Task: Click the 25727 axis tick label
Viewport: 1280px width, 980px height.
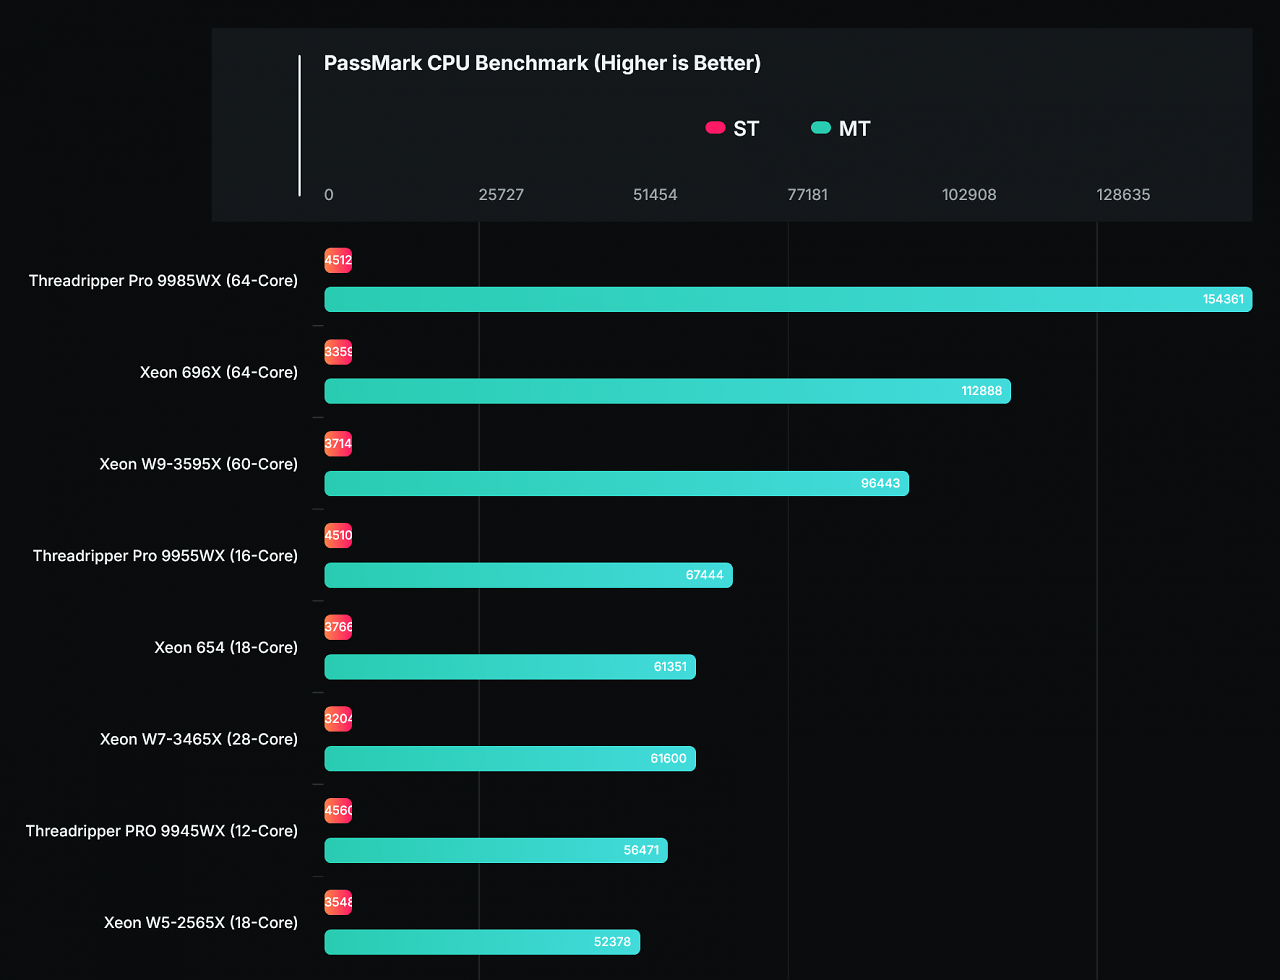Action: [x=501, y=194]
